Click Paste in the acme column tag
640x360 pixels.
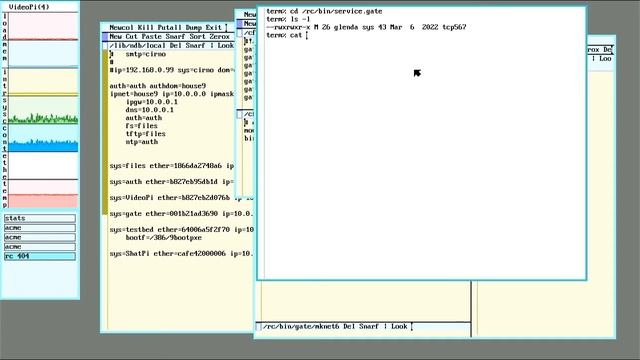click(151, 36)
